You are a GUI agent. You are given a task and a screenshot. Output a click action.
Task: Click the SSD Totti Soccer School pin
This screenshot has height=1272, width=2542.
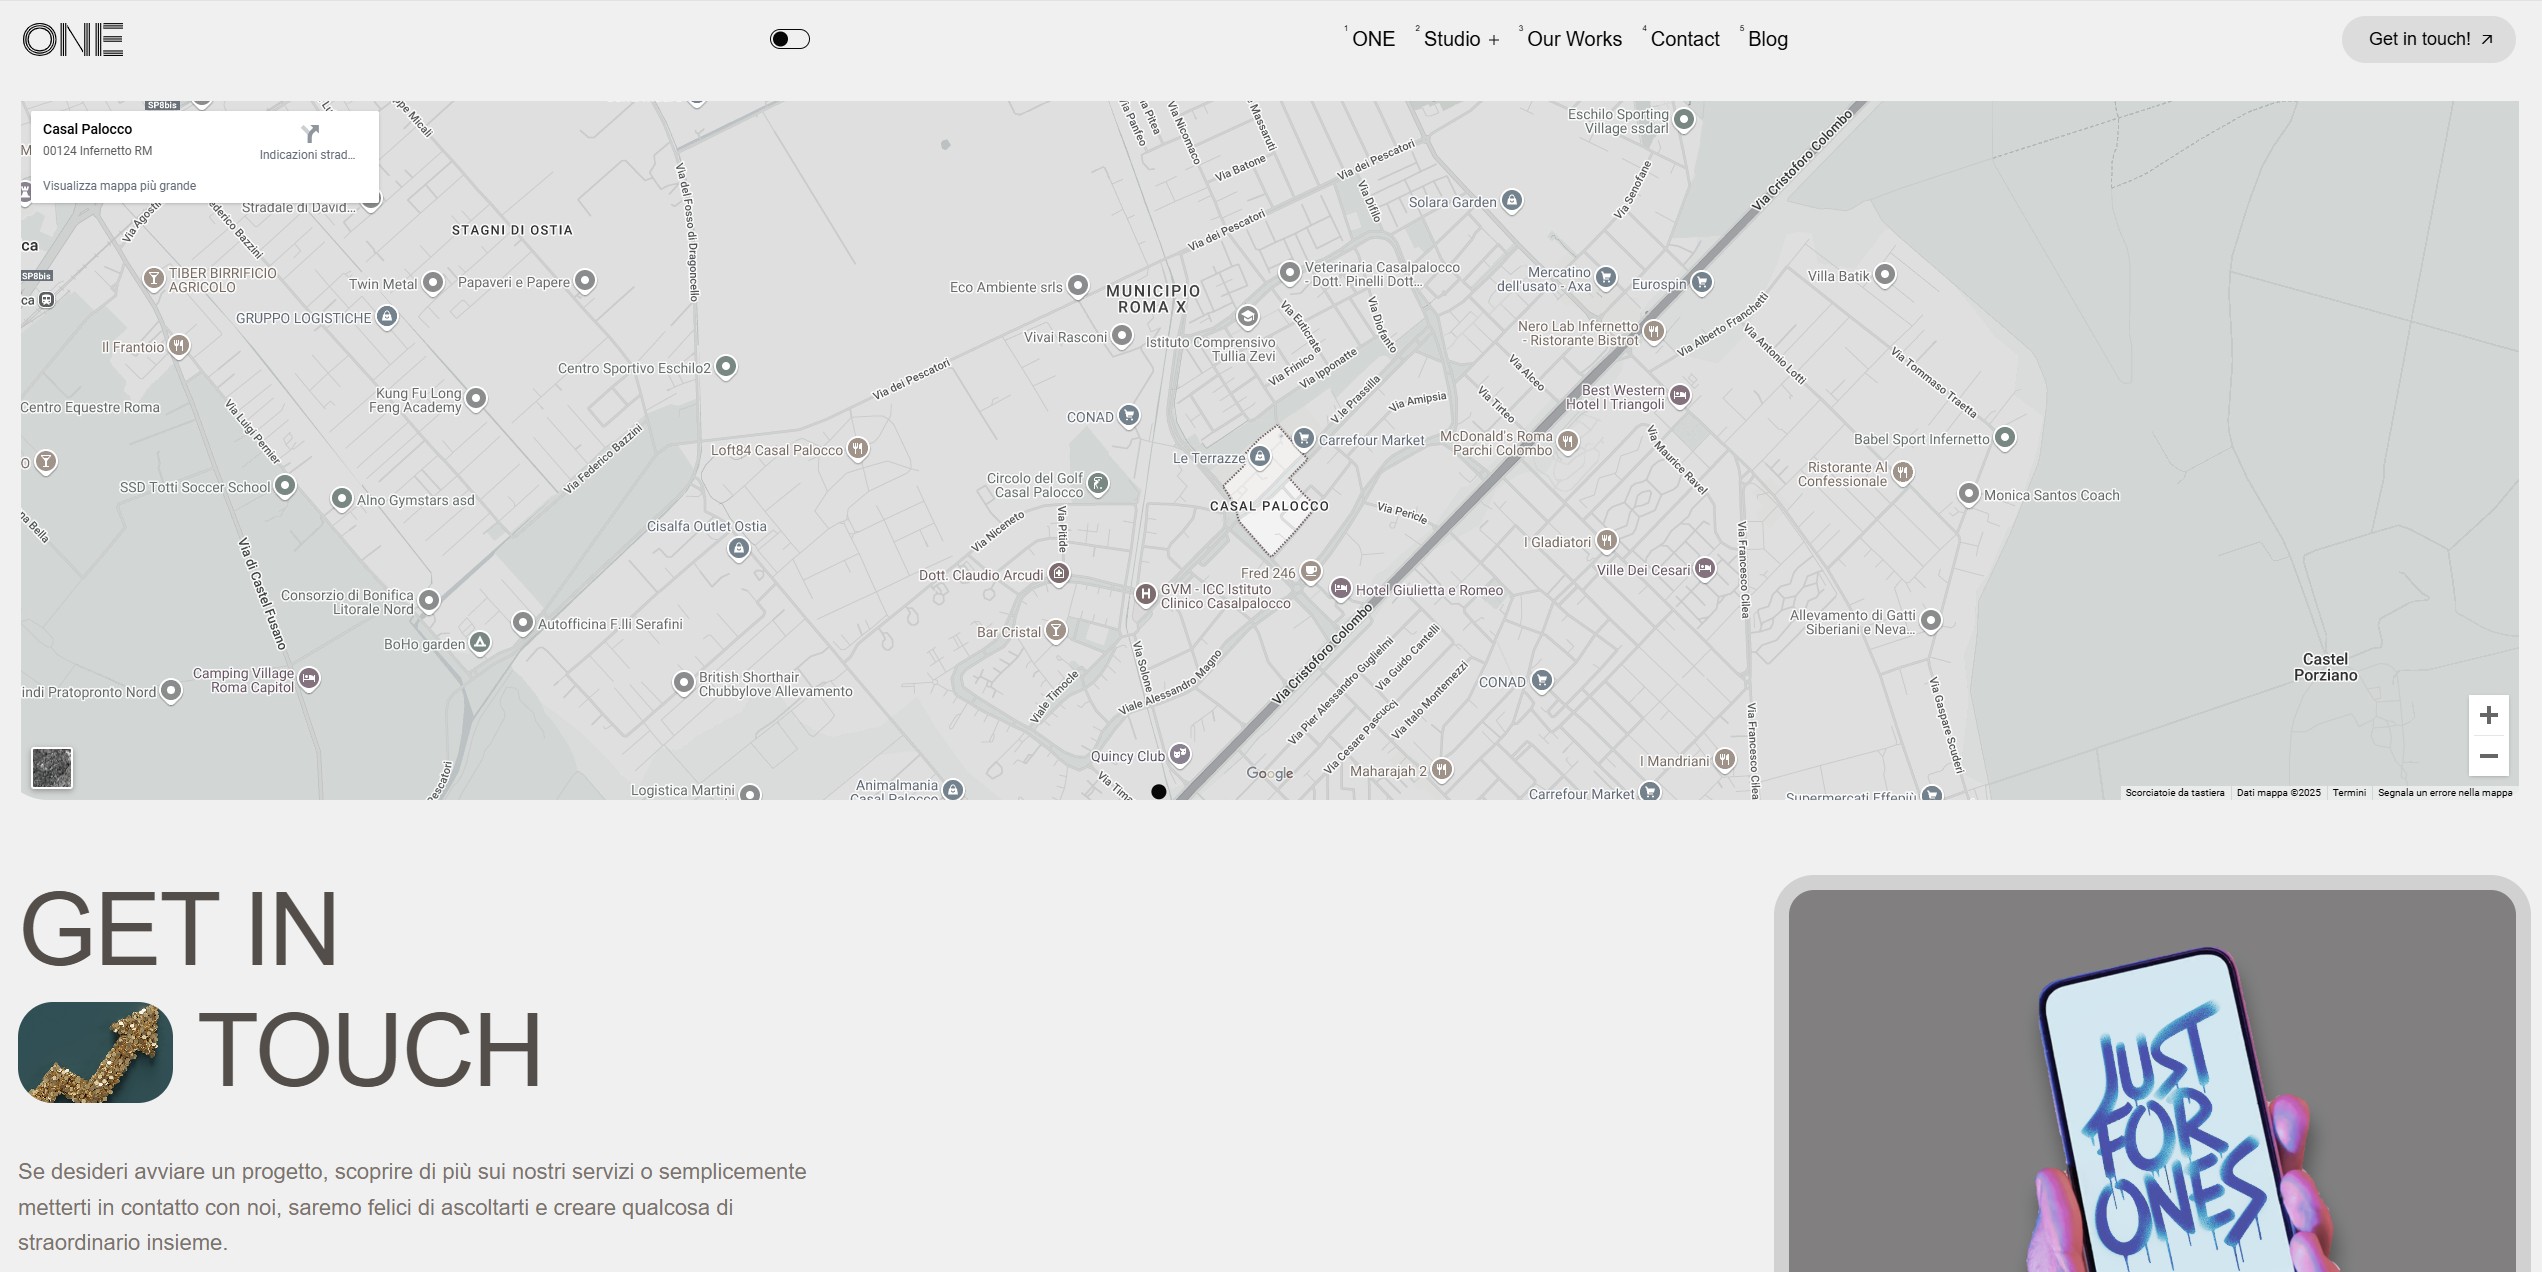[285, 486]
